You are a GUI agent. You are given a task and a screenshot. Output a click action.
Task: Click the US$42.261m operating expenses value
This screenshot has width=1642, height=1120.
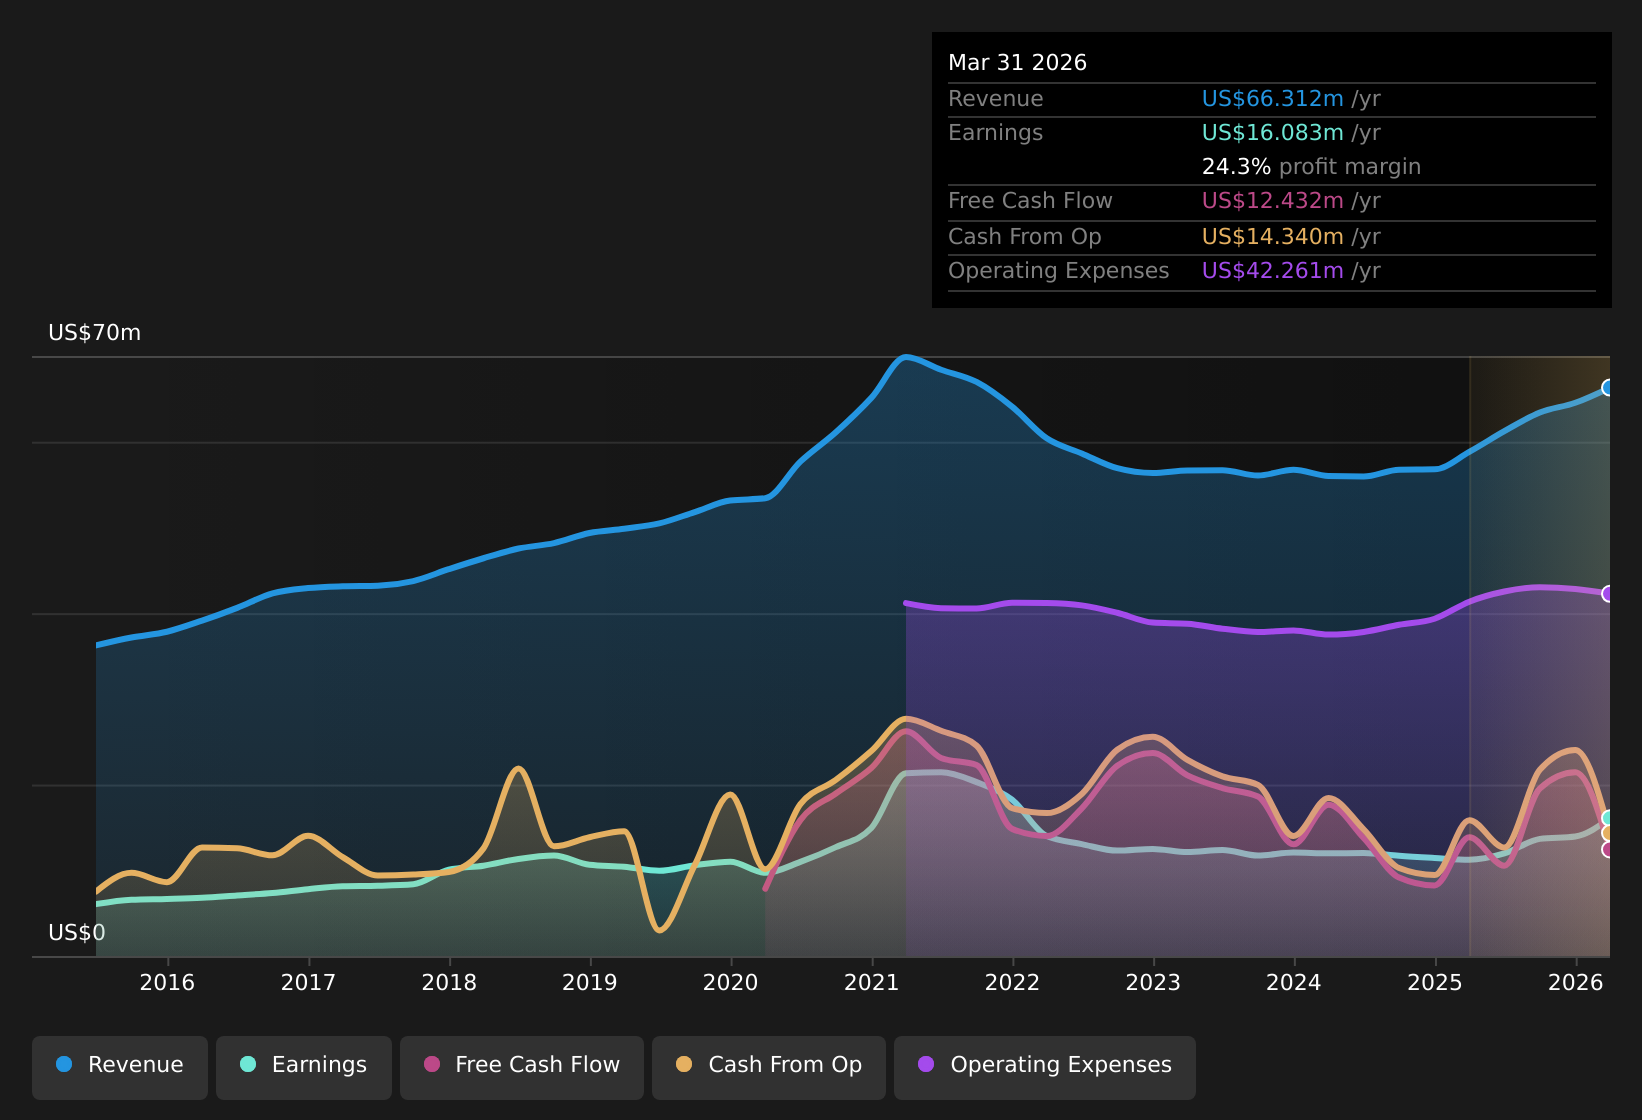[x=1272, y=271]
